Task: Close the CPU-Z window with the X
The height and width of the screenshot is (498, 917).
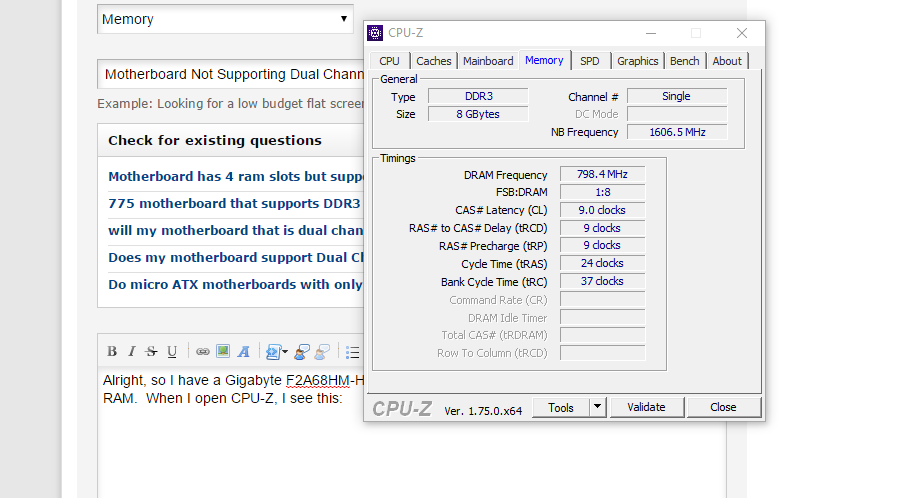Action: pyautogui.click(x=742, y=33)
